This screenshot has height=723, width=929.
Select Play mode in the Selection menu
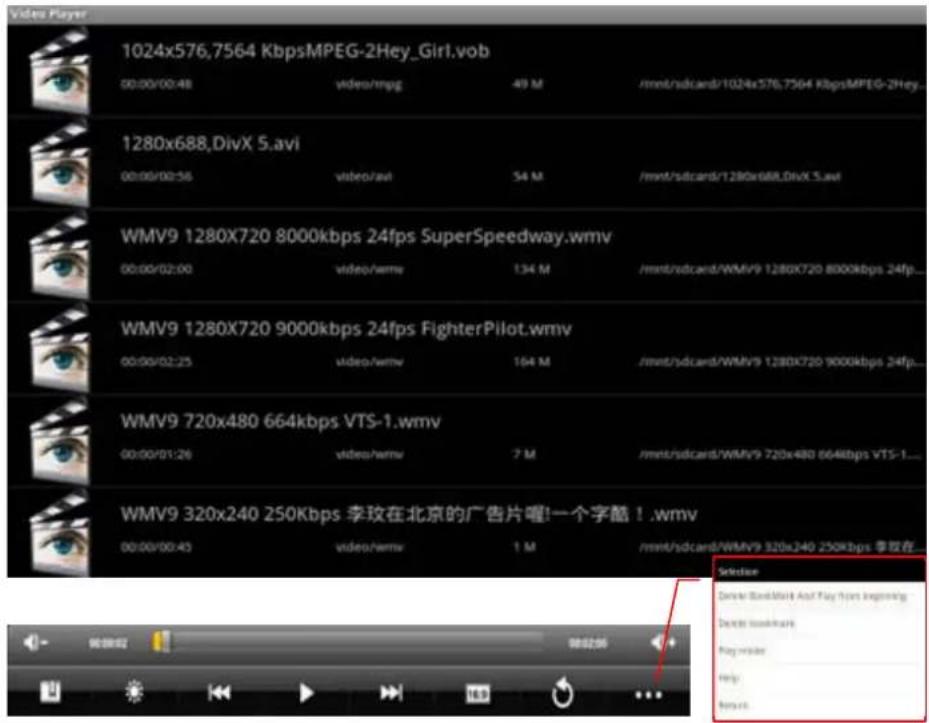(742, 650)
